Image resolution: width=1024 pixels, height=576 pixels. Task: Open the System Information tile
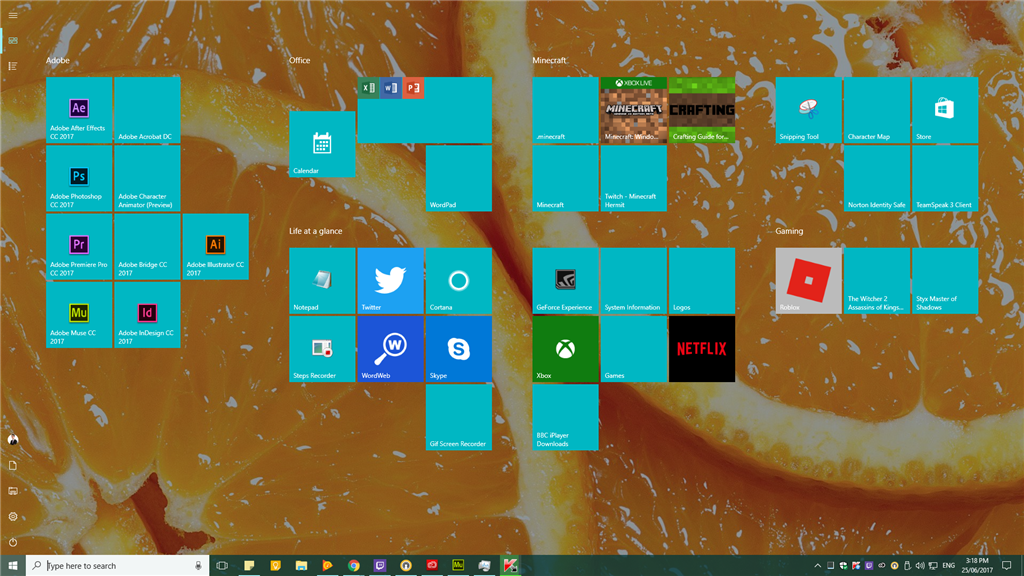(633, 281)
